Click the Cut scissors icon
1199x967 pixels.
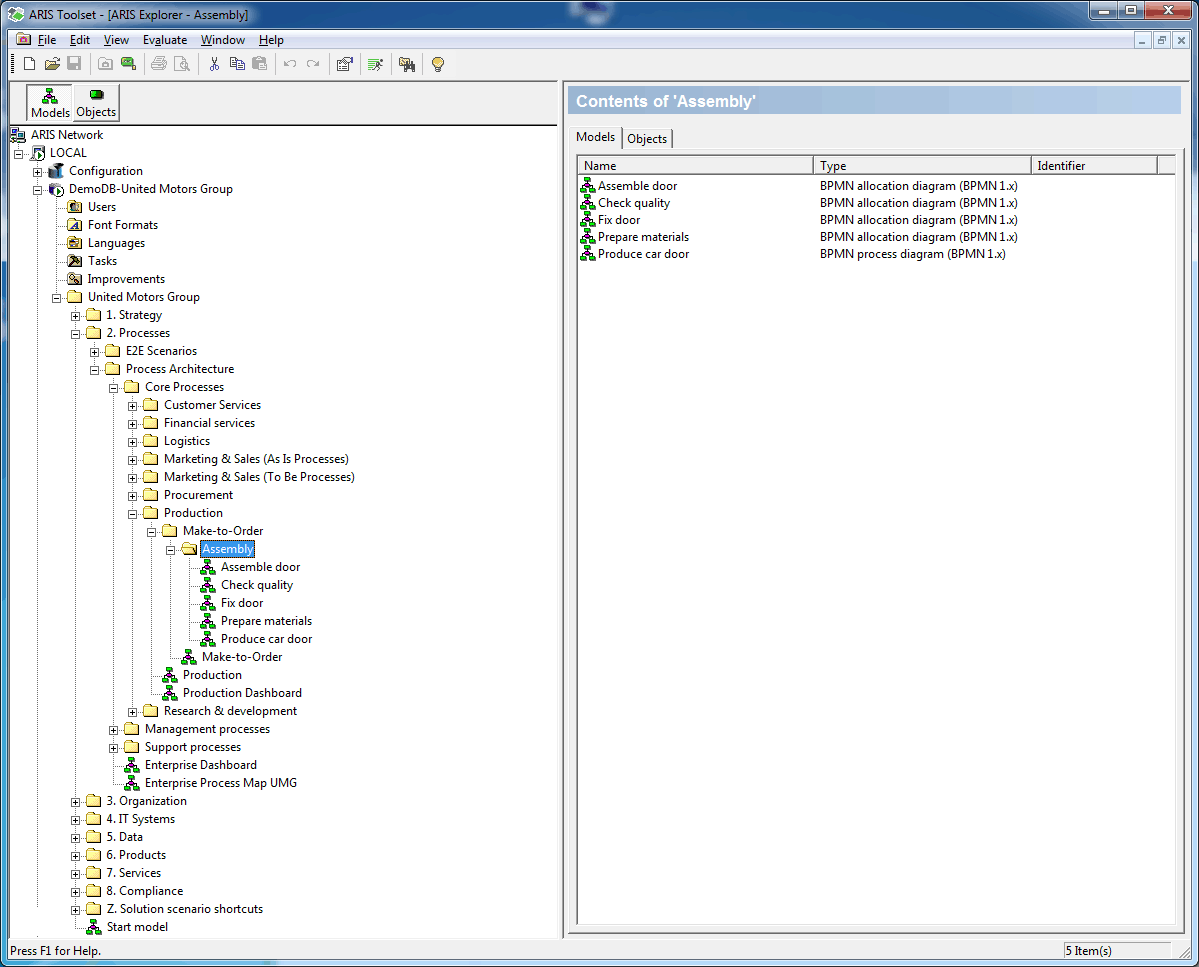(214, 64)
